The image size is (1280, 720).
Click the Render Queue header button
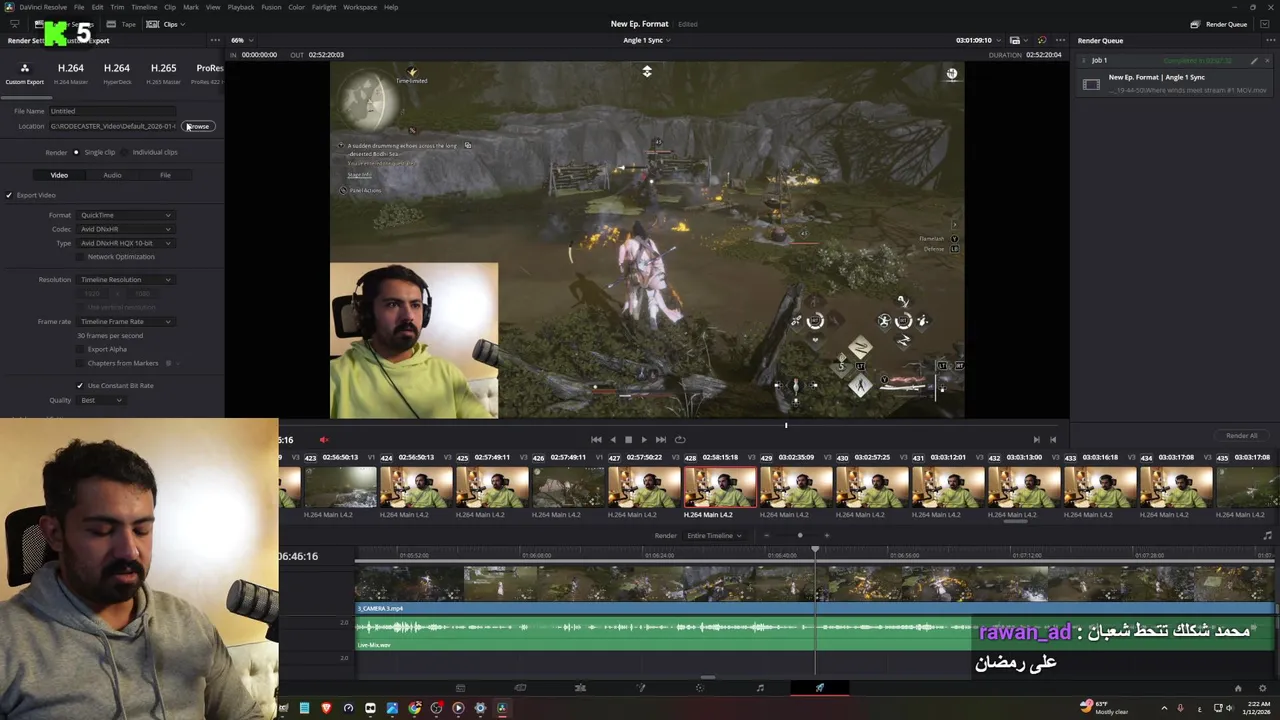coord(1219,24)
